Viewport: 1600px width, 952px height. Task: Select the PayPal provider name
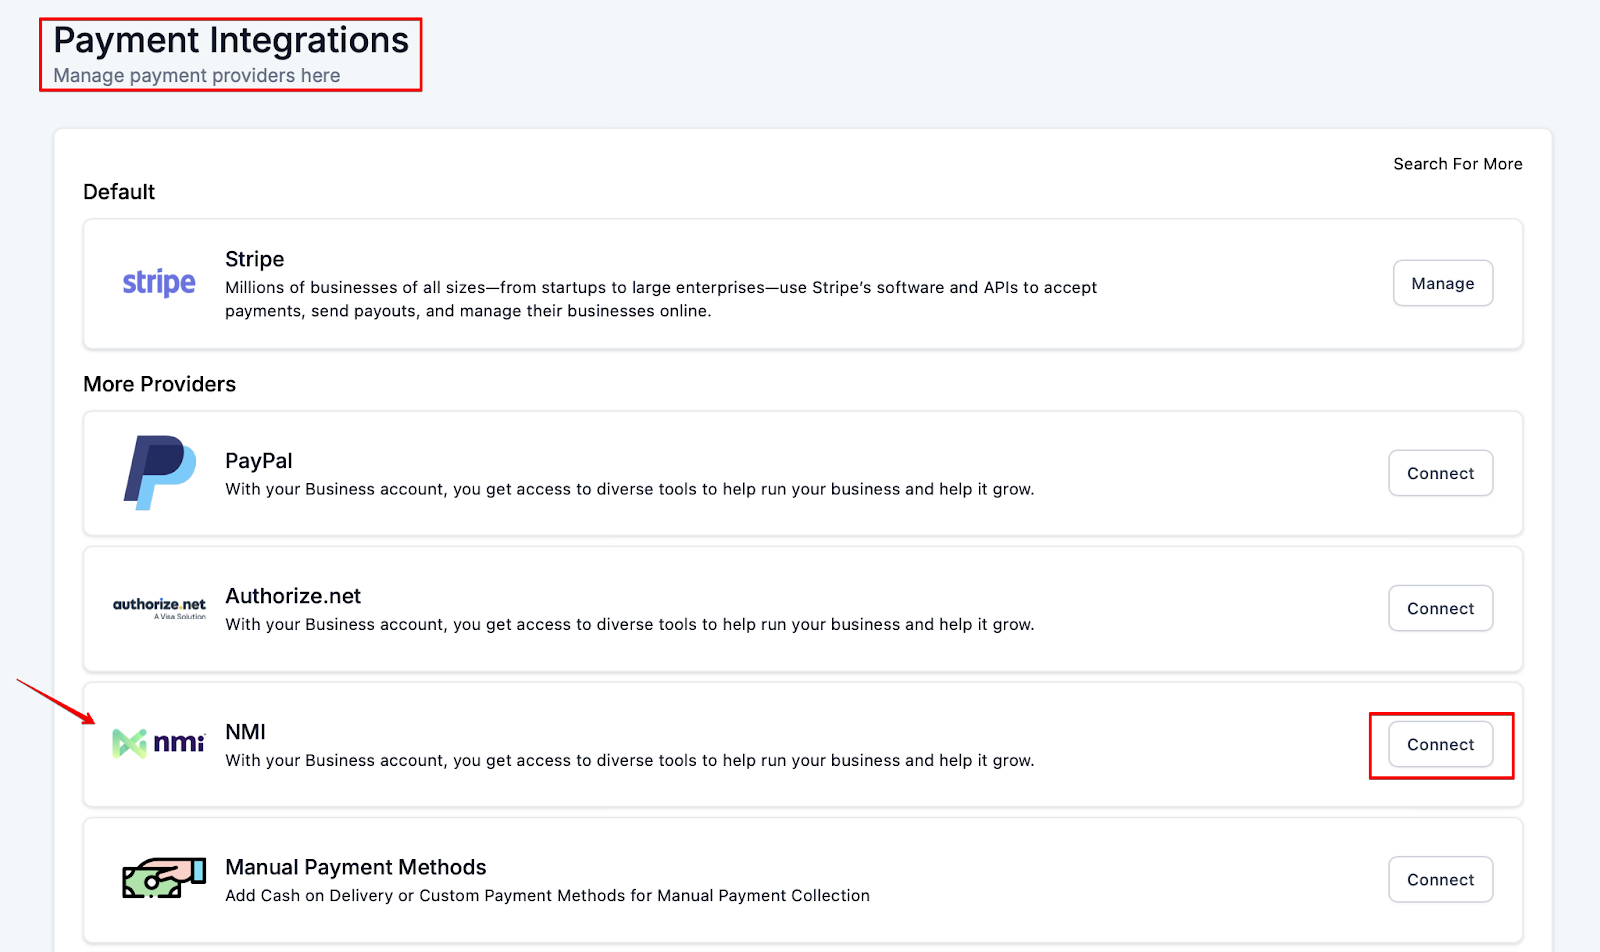(x=258, y=461)
